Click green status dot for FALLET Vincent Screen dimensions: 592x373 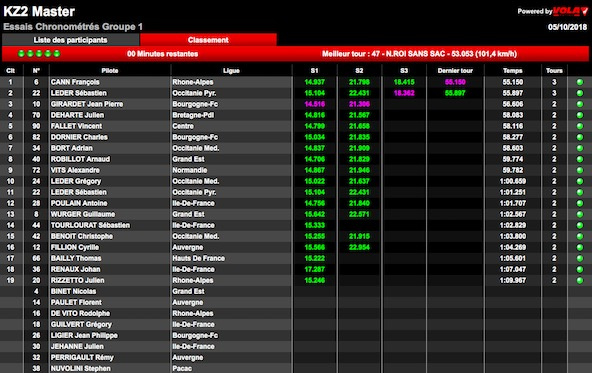coord(580,126)
